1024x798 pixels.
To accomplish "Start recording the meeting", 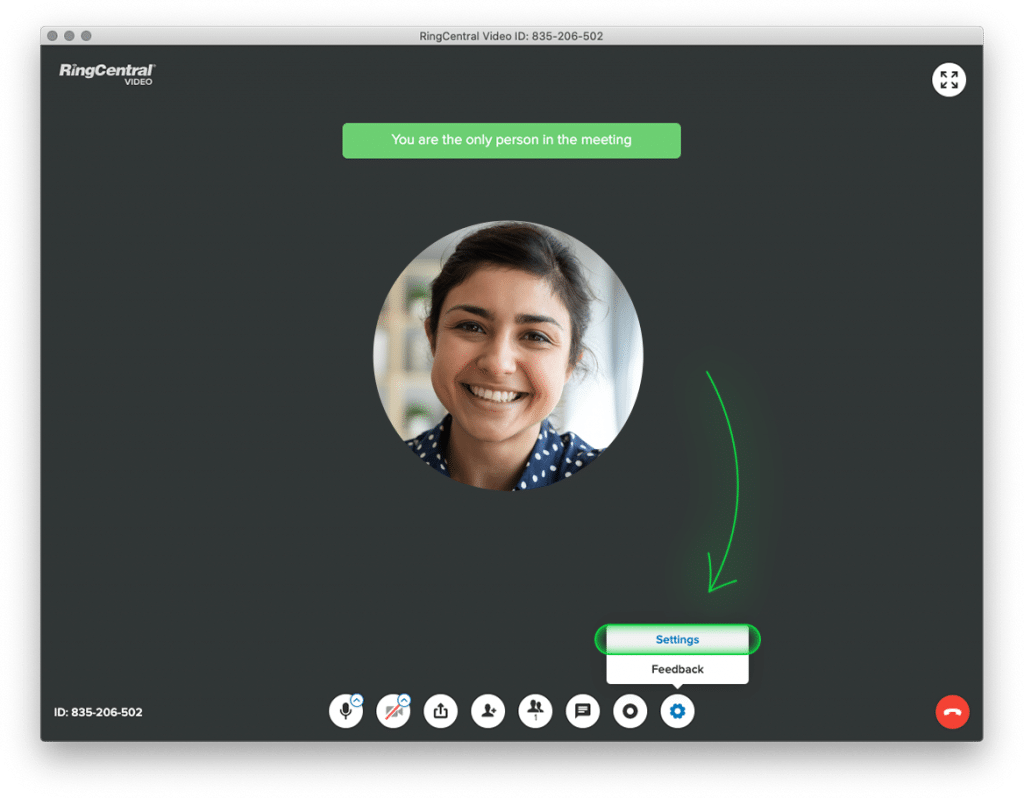I will pyautogui.click(x=630, y=712).
